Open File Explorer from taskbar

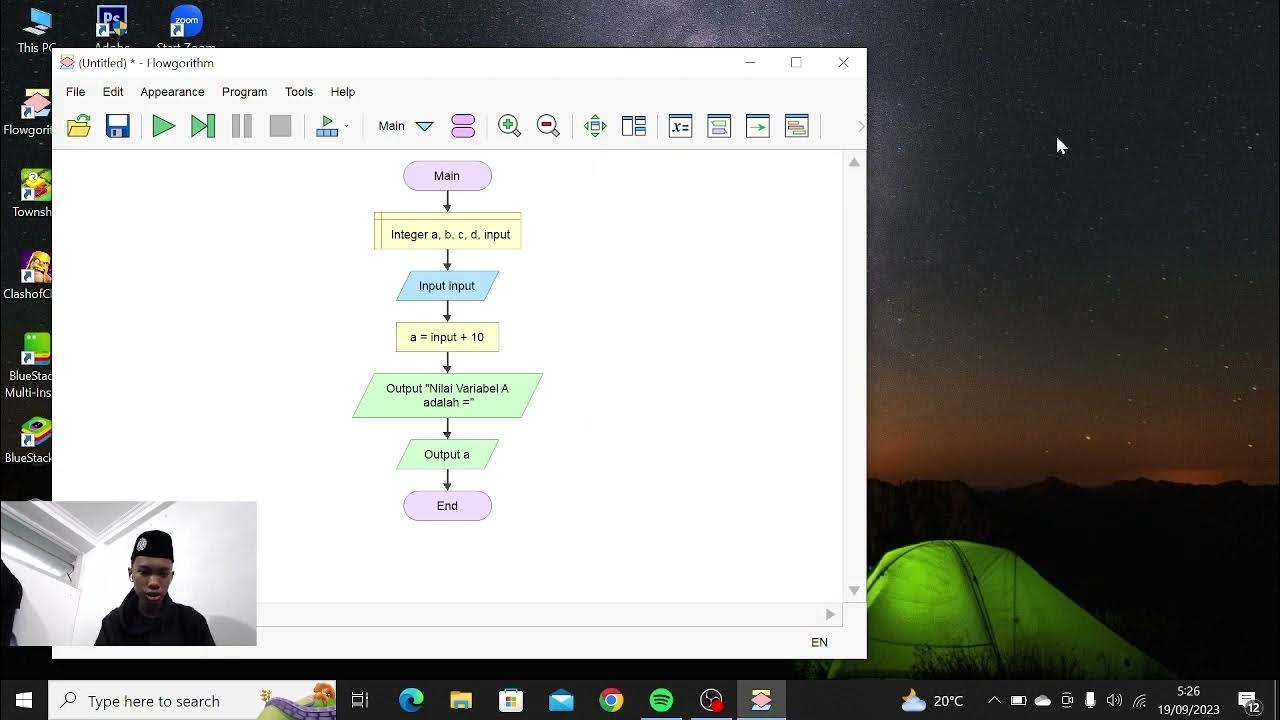[461, 700]
